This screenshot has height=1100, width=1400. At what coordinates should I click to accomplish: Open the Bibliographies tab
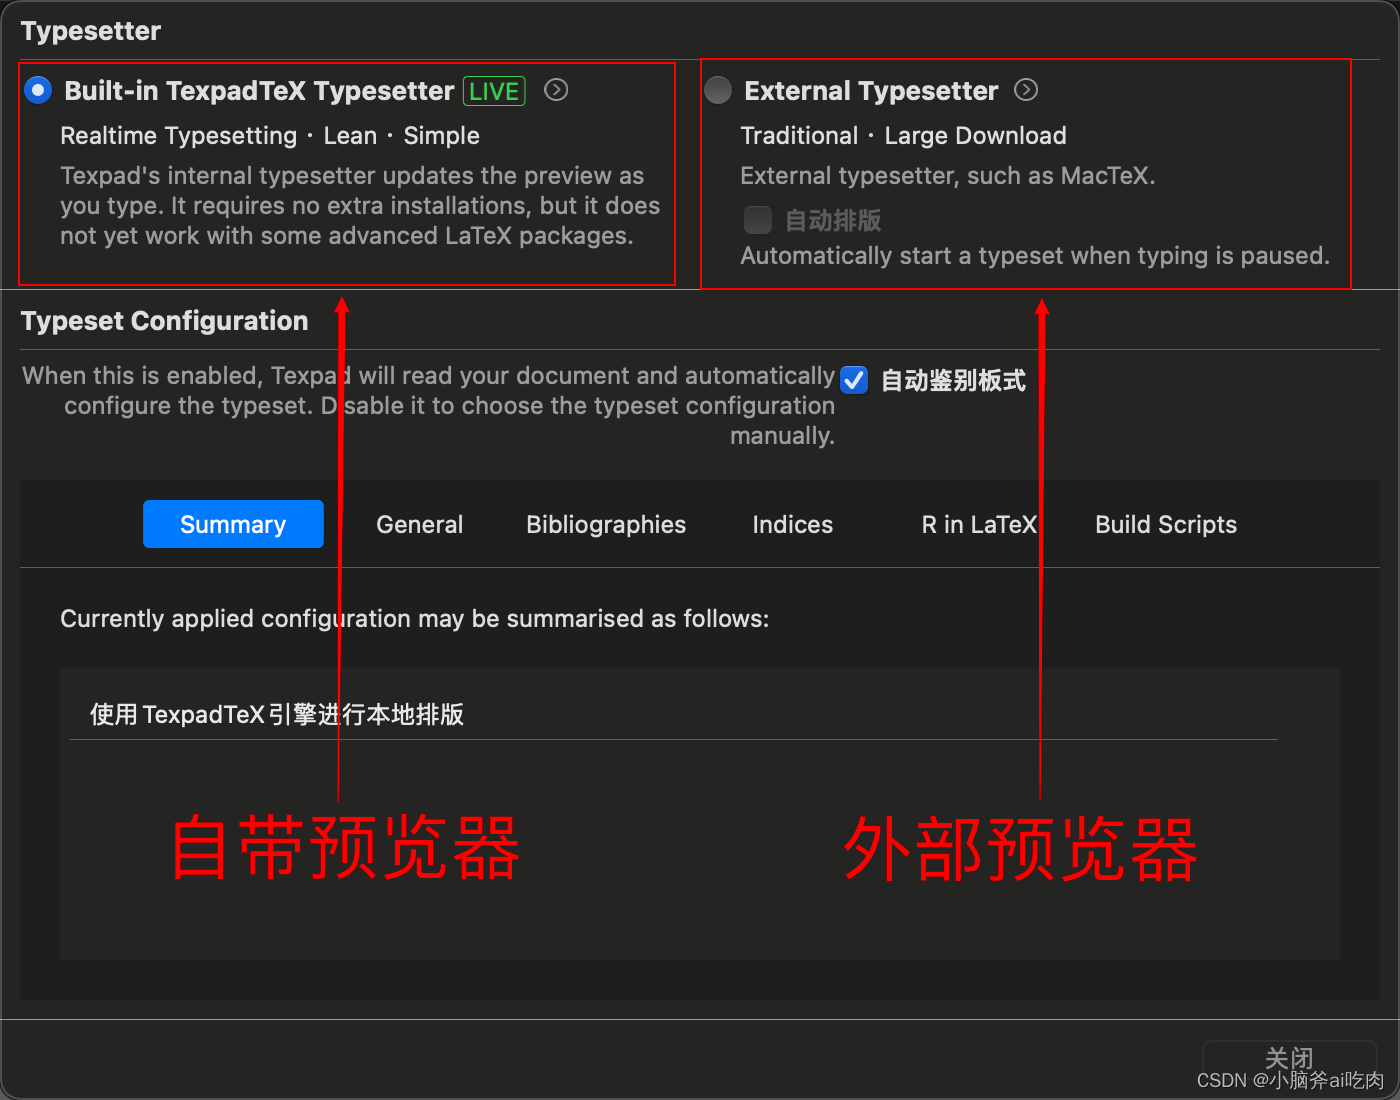(x=606, y=524)
